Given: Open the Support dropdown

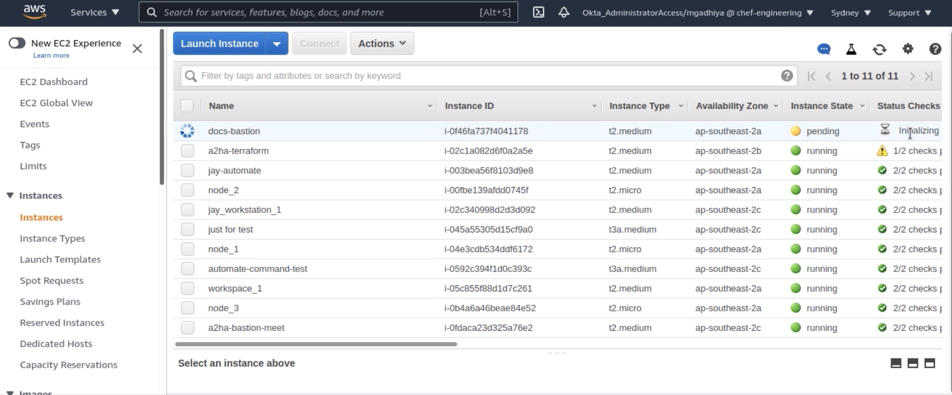Looking at the screenshot, I should pos(910,12).
